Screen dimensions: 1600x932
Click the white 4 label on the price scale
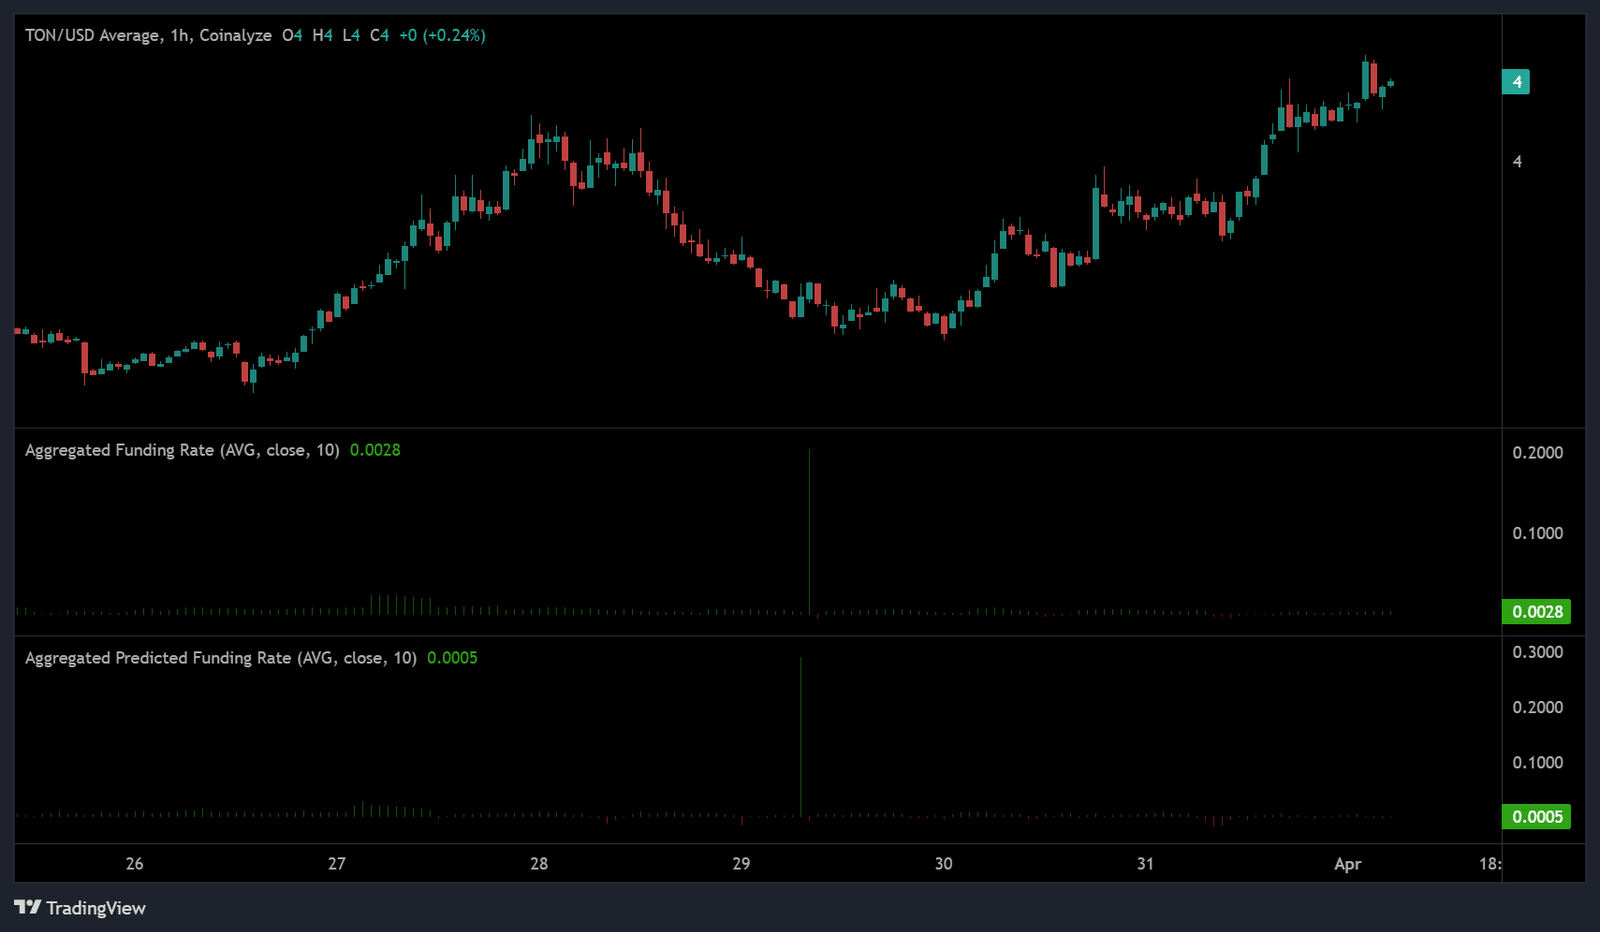1517,161
